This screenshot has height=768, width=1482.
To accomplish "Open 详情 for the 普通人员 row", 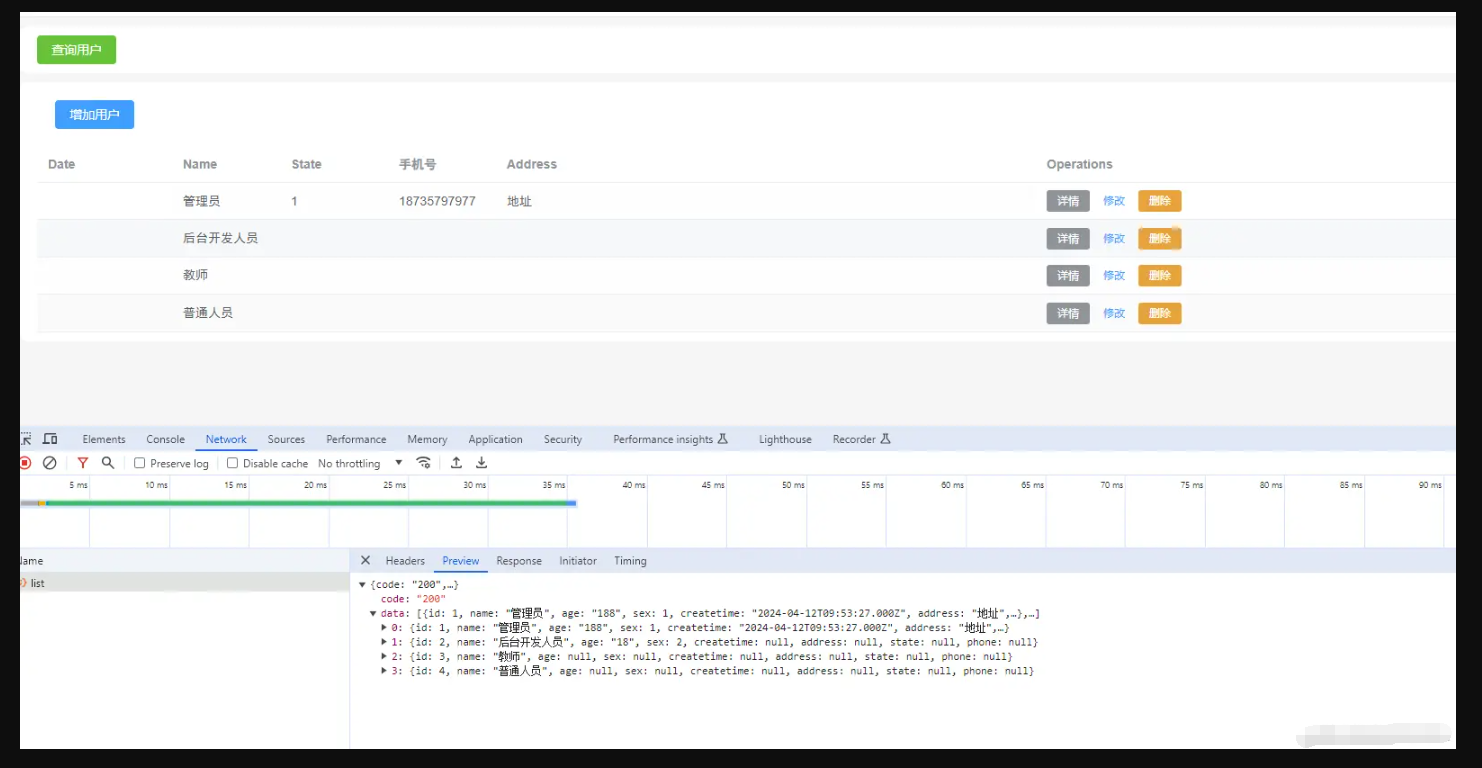I will click(1068, 313).
